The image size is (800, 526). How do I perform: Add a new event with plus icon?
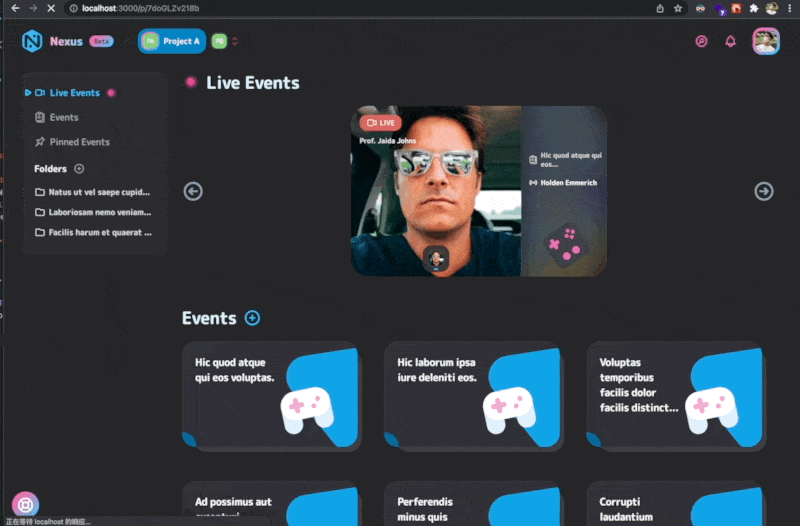252,318
